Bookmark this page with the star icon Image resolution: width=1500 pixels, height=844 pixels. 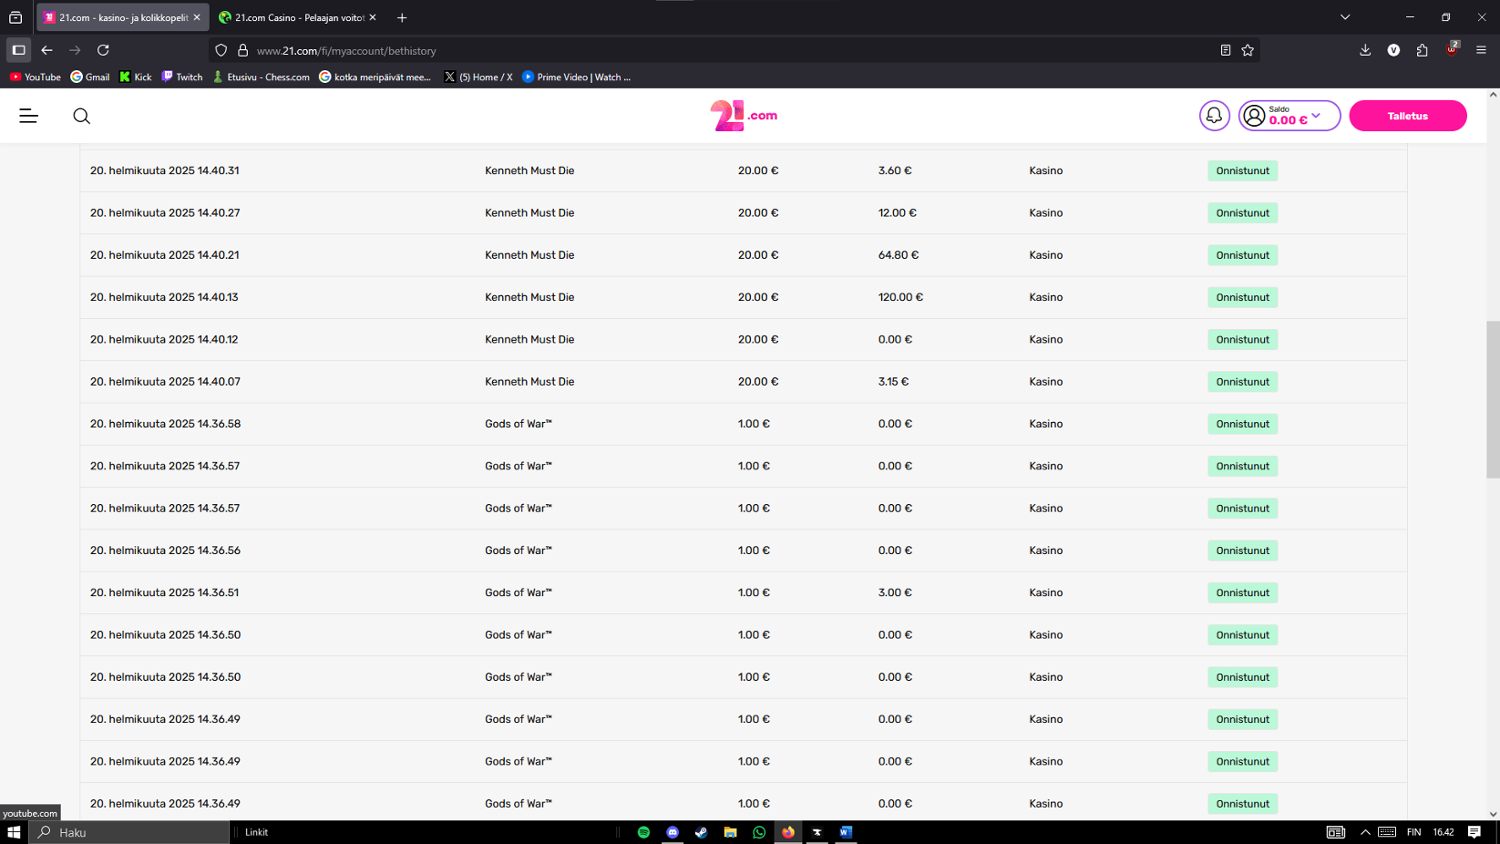click(x=1248, y=50)
